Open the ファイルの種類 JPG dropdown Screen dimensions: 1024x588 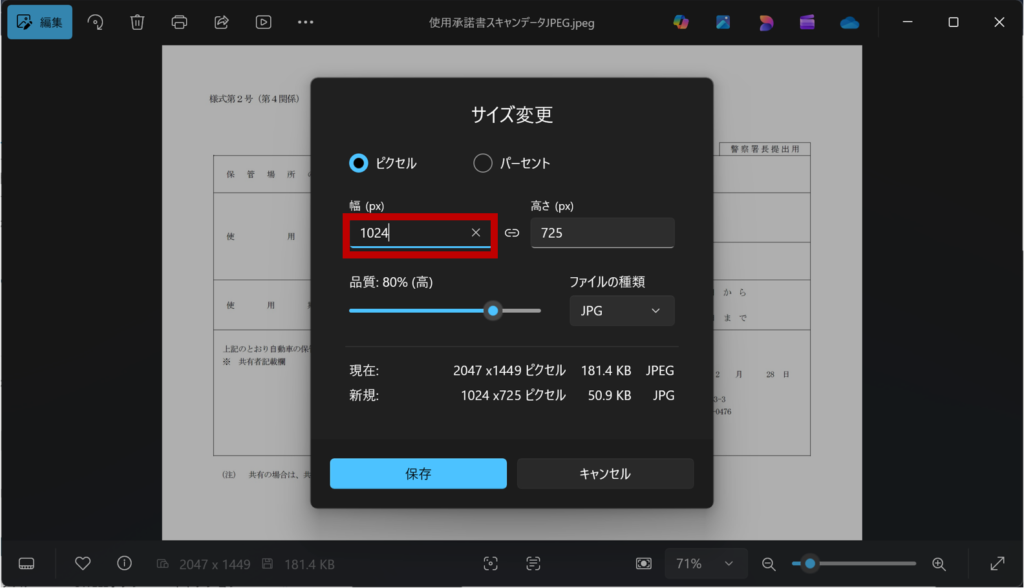pos(621,311)
